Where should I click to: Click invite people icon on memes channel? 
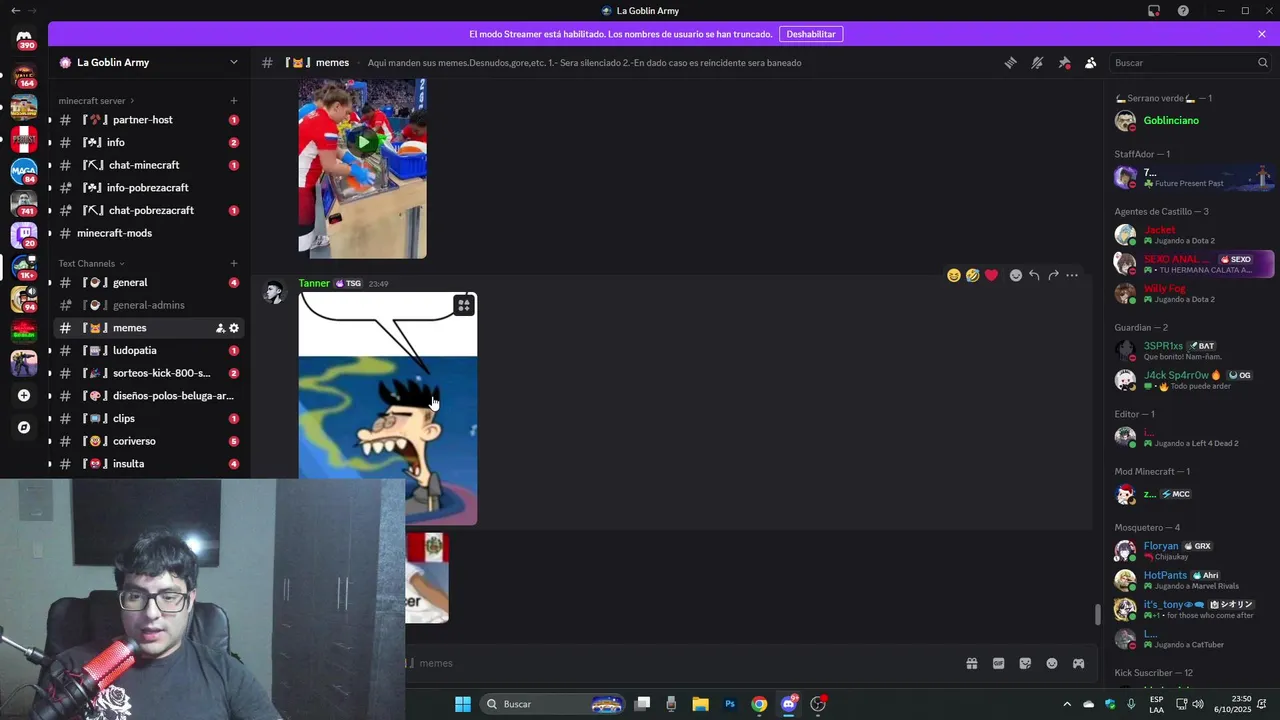[x=220, y=328]
